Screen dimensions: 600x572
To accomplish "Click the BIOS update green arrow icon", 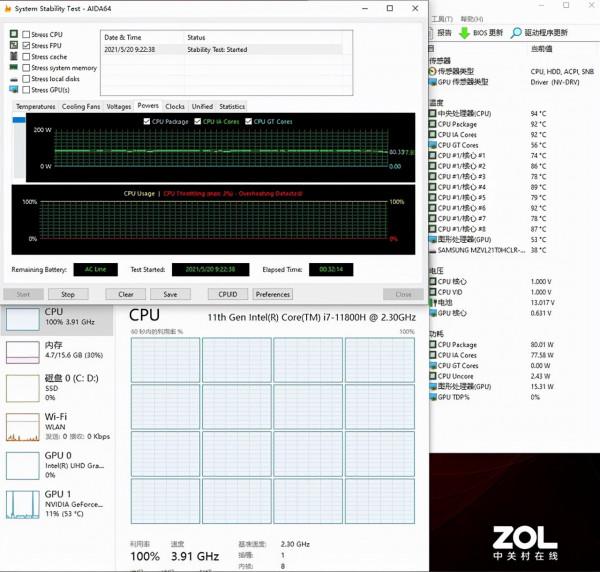I will pyautogui.click(x=464, y=32).
